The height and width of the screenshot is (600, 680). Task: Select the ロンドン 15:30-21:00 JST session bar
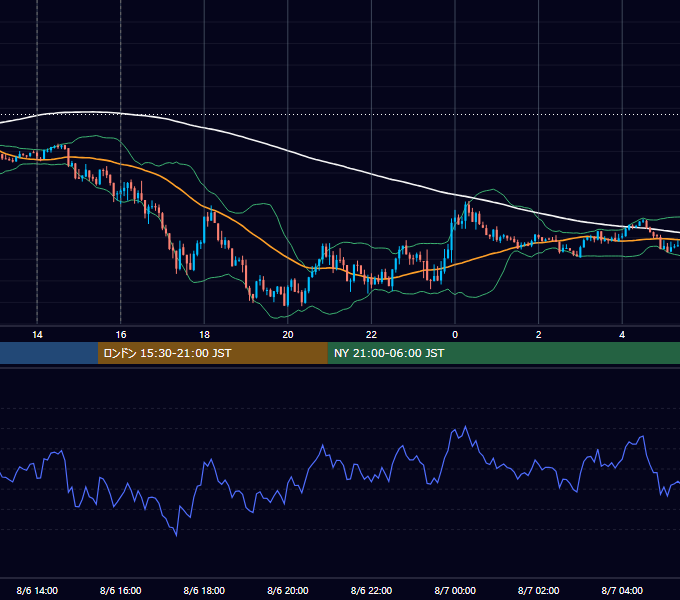(x=212, y=353)
